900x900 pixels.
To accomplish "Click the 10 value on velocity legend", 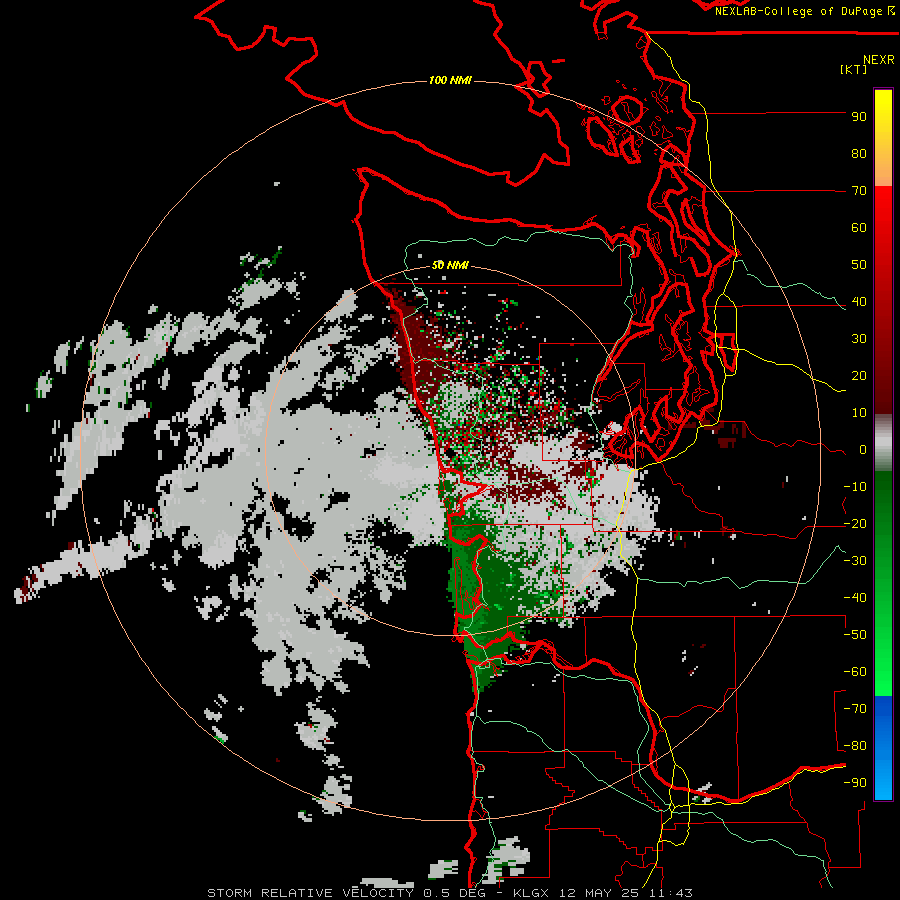I will [859, 413].
